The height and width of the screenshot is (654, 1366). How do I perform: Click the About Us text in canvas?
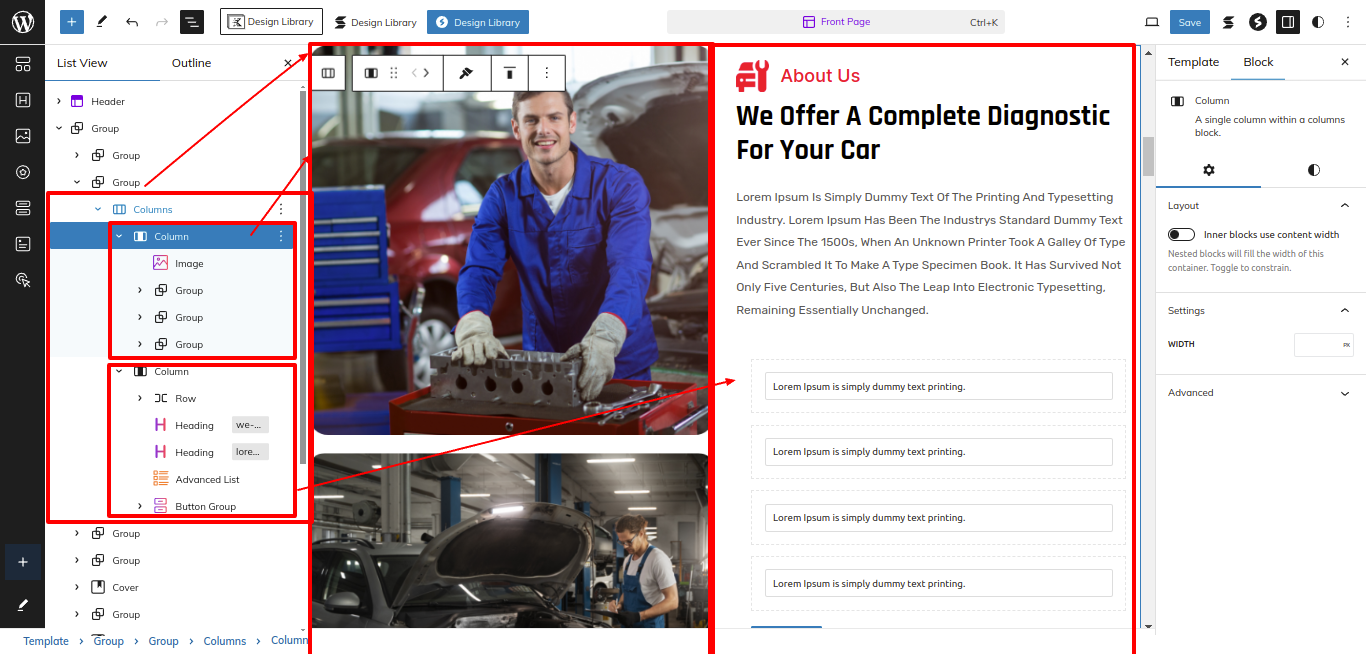[x=820, y=76]
